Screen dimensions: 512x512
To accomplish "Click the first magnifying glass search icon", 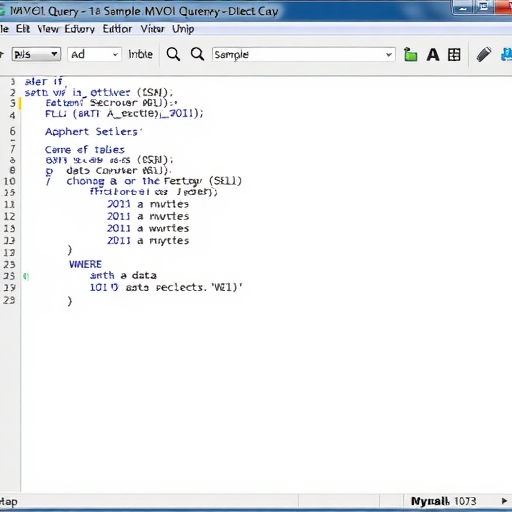I will click(173, 54).
